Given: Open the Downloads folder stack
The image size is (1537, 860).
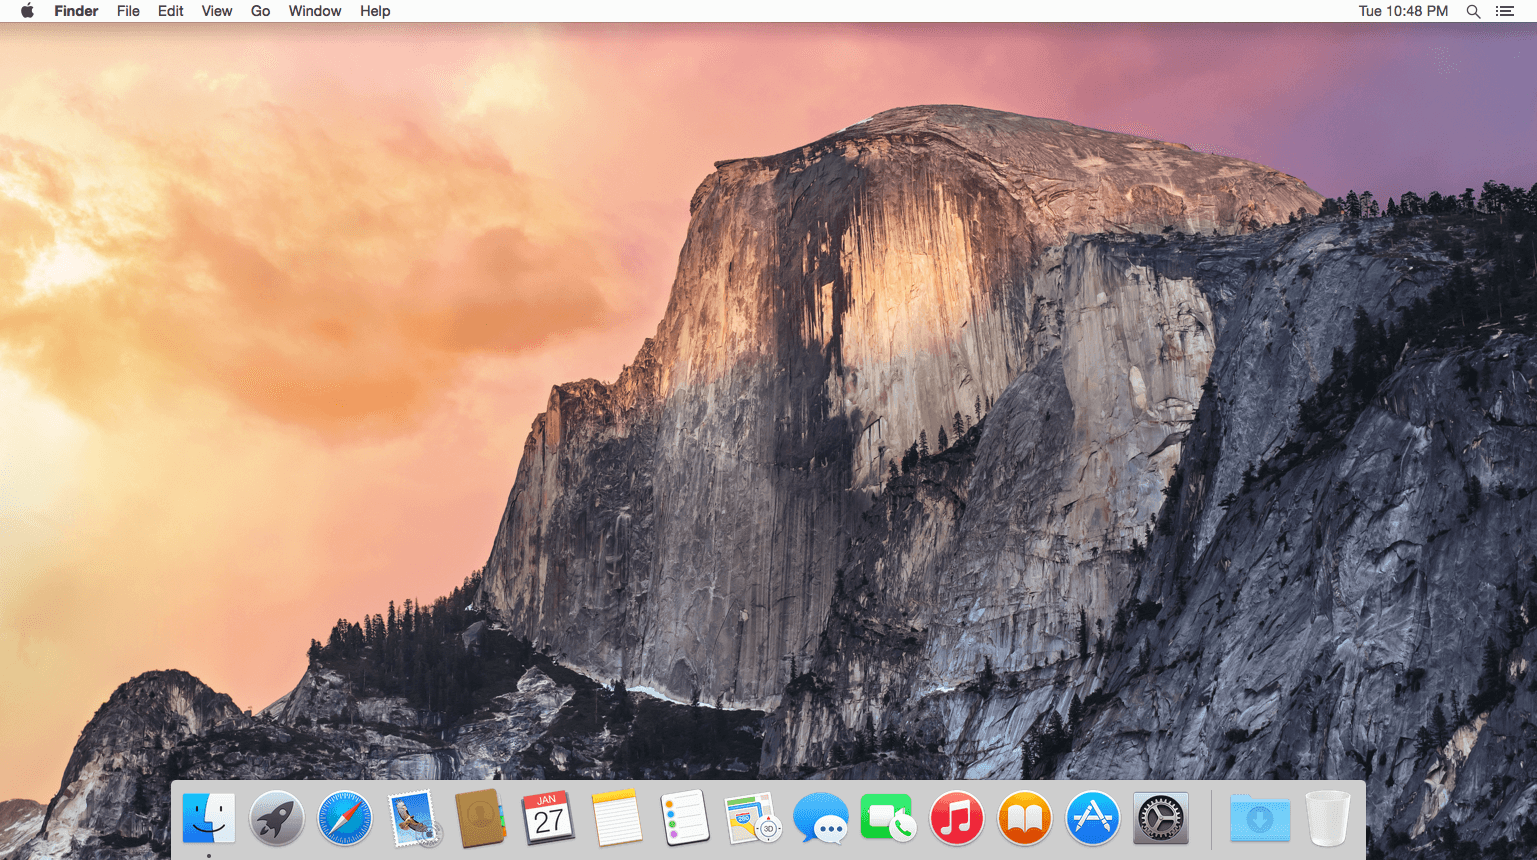Looking at the screenshot, I should click(1260, 818).
